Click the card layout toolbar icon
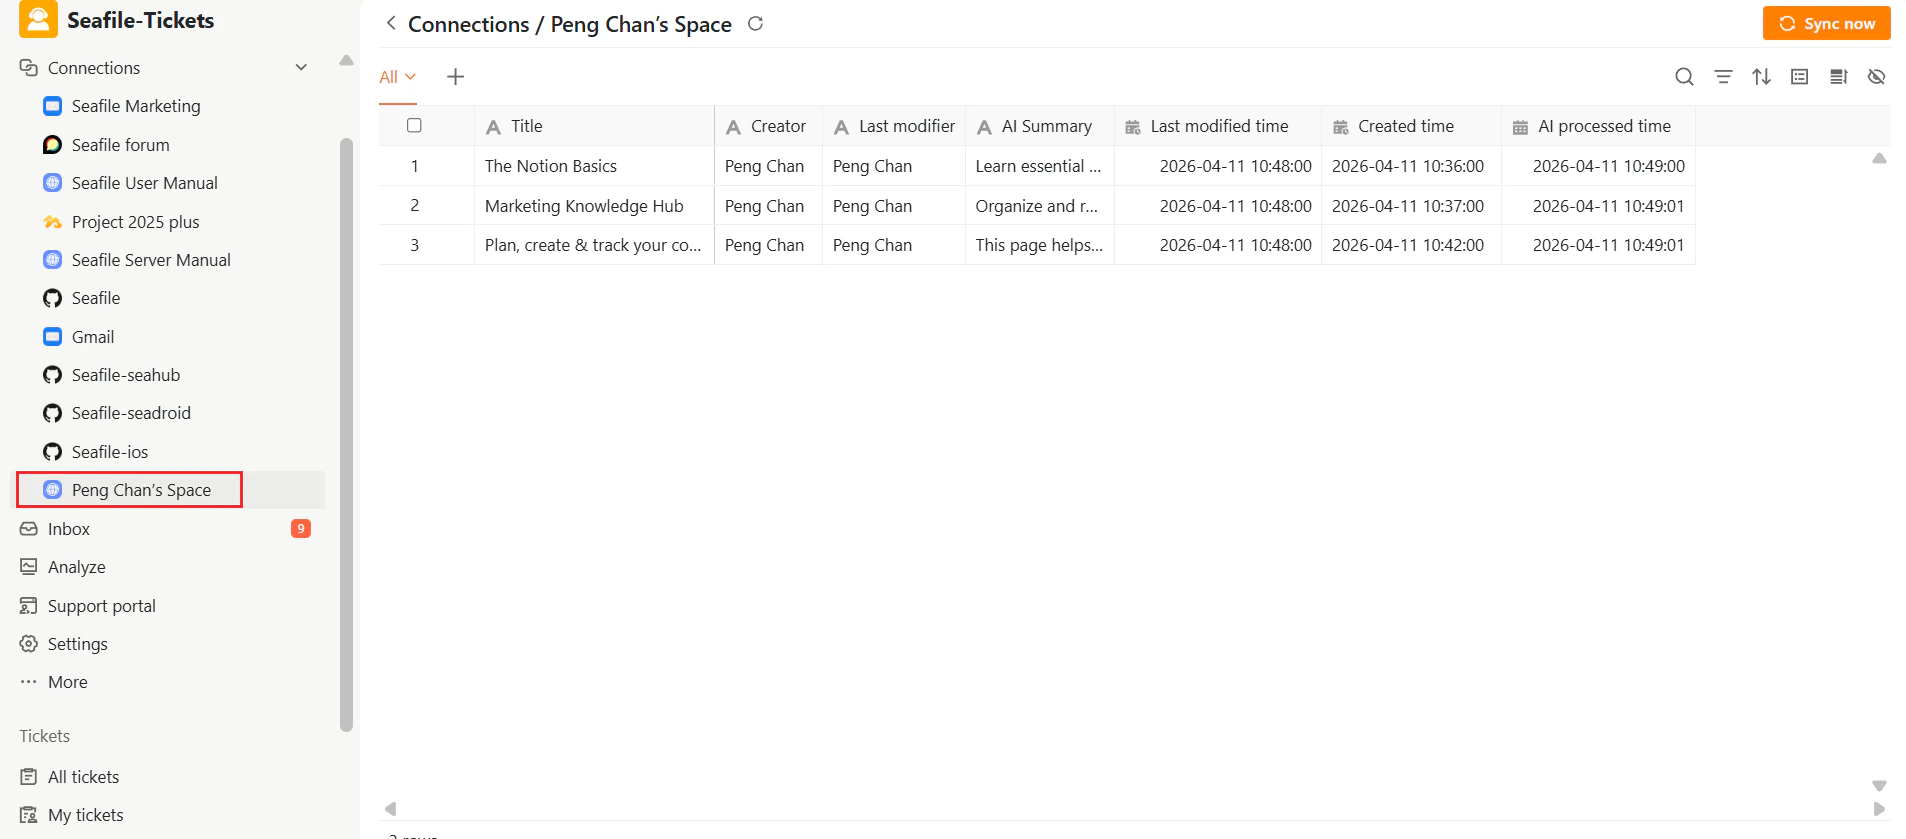Viewport: 1906px width, 839px height. tap(1800, 76)
